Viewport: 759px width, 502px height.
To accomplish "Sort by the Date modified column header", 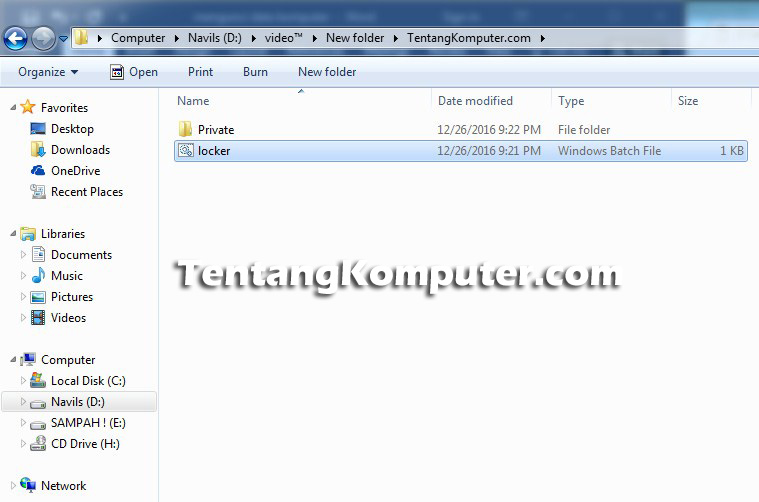I will pyautogui.click(x=475, y=101).
